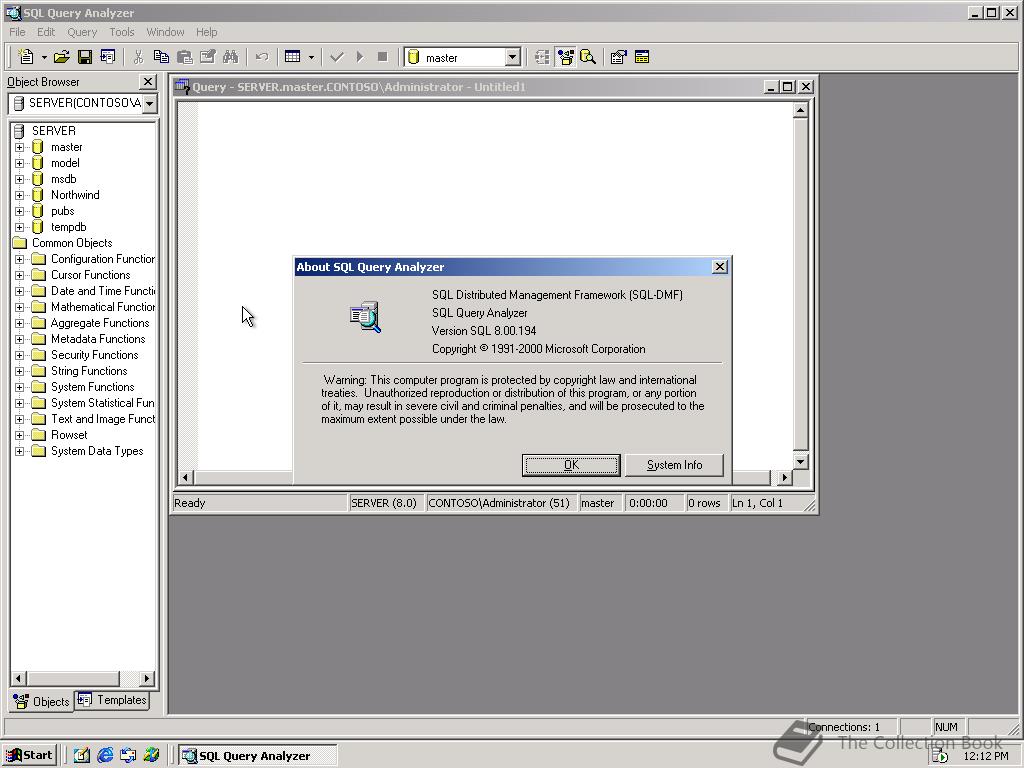The width and height of the screenshot is (1024, 768).
Task: Click the Save query toolbar icon
Action: click(84, 57)
